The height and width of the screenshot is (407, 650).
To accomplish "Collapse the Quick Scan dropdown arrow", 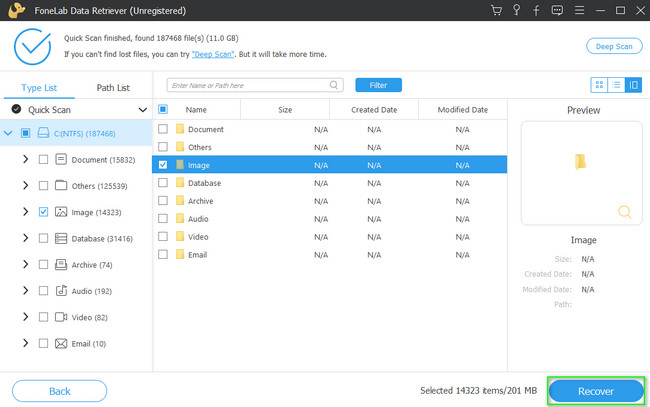I will coord(143,110).
